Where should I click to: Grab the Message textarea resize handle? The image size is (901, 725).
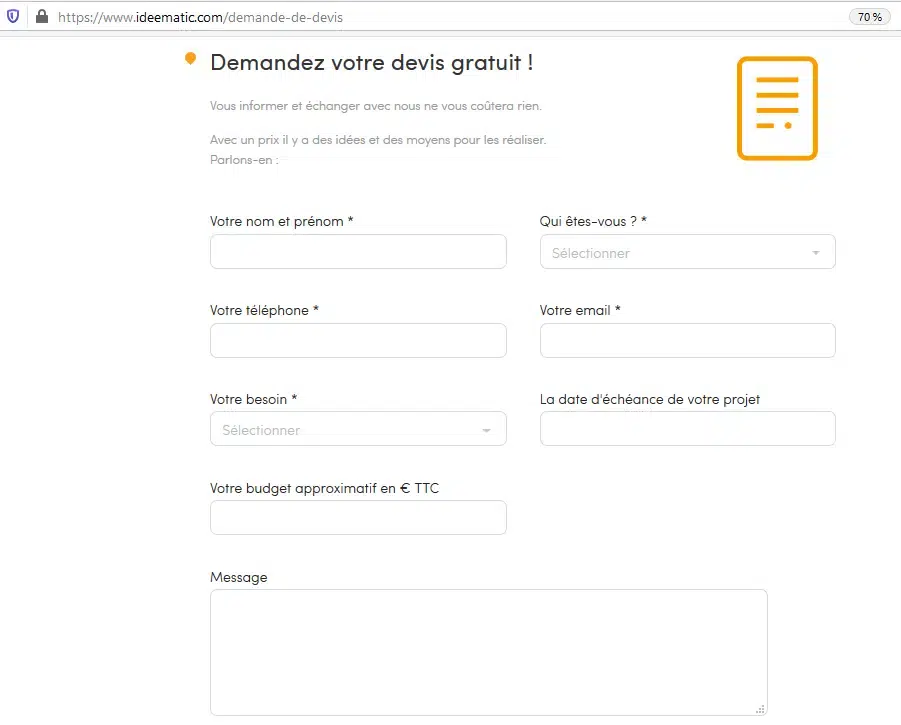coord(761,709)
